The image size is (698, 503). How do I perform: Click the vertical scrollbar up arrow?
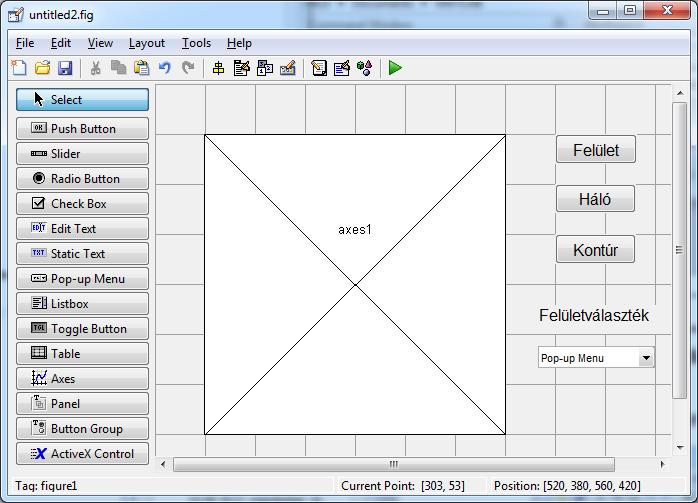680,93
